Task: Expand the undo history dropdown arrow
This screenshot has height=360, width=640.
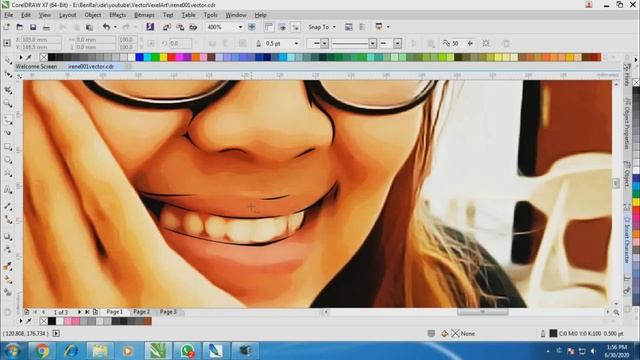Action: 116,27
